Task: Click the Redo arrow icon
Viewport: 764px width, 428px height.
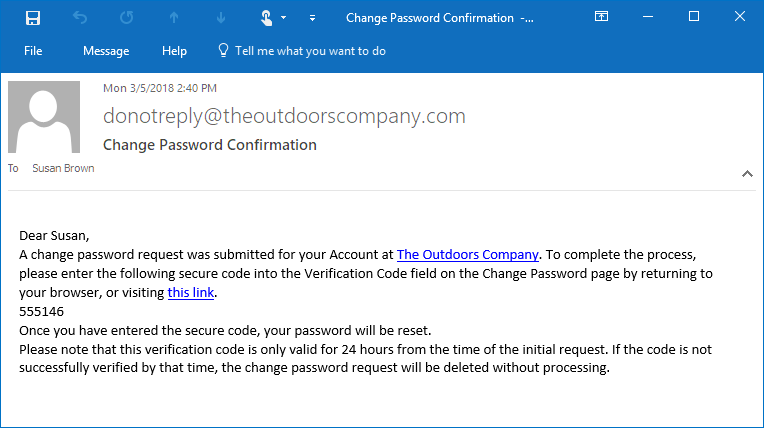Action: pos(127,18)
